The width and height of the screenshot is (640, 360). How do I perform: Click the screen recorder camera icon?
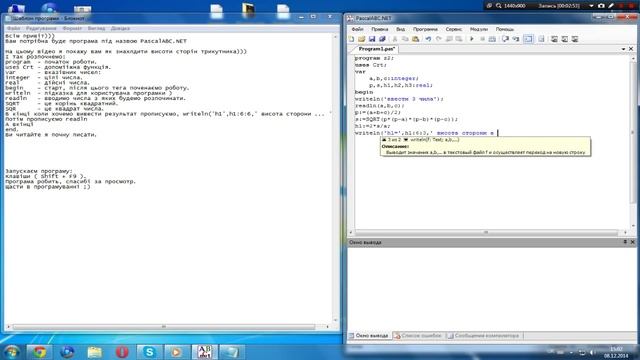coord(601,6)
